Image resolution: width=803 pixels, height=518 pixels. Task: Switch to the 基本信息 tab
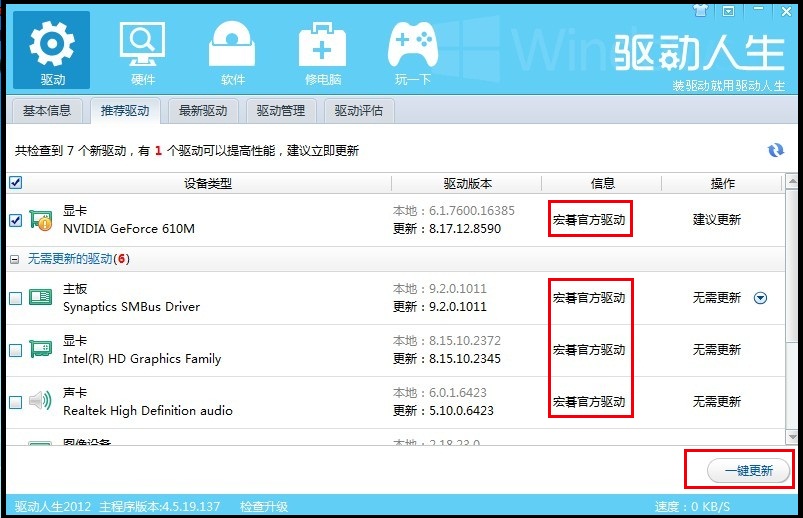click(x=47, y=111)
